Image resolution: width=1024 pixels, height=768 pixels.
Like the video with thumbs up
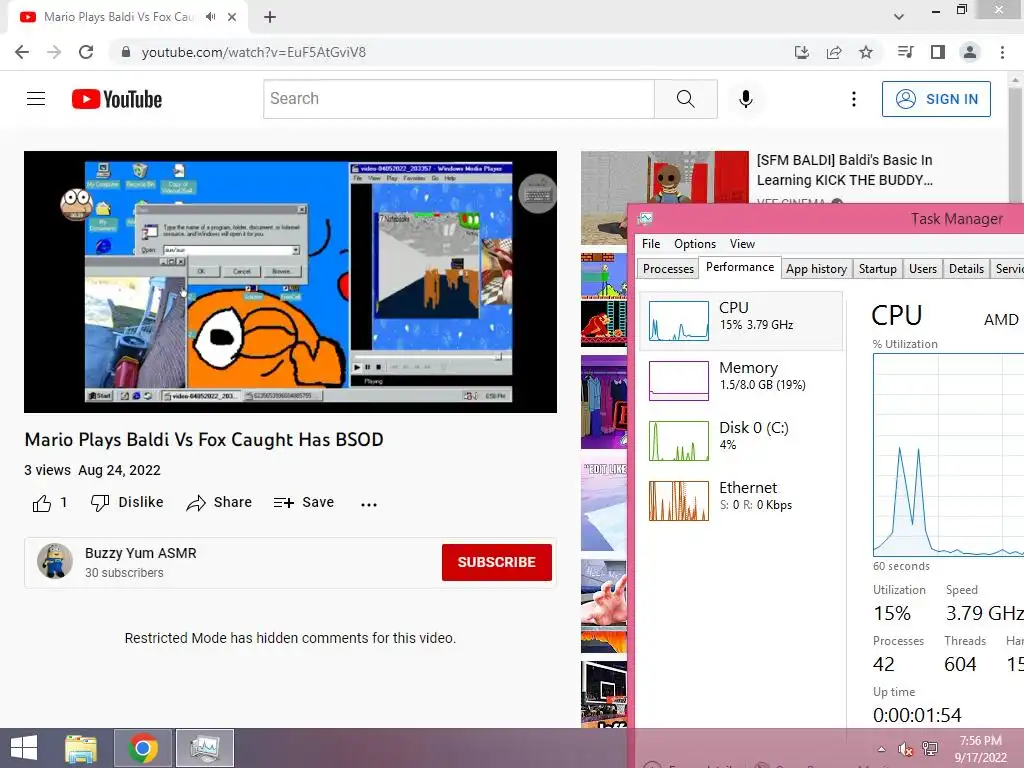(42, 503)
